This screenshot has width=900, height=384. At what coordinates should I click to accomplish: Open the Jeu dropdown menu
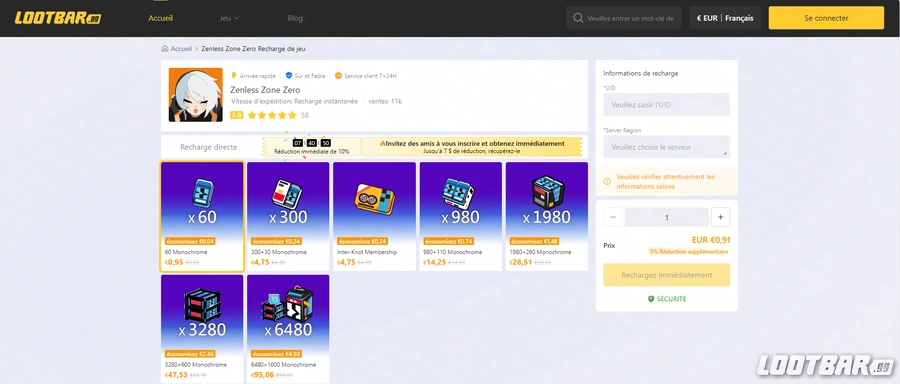(x=229, y=18)
